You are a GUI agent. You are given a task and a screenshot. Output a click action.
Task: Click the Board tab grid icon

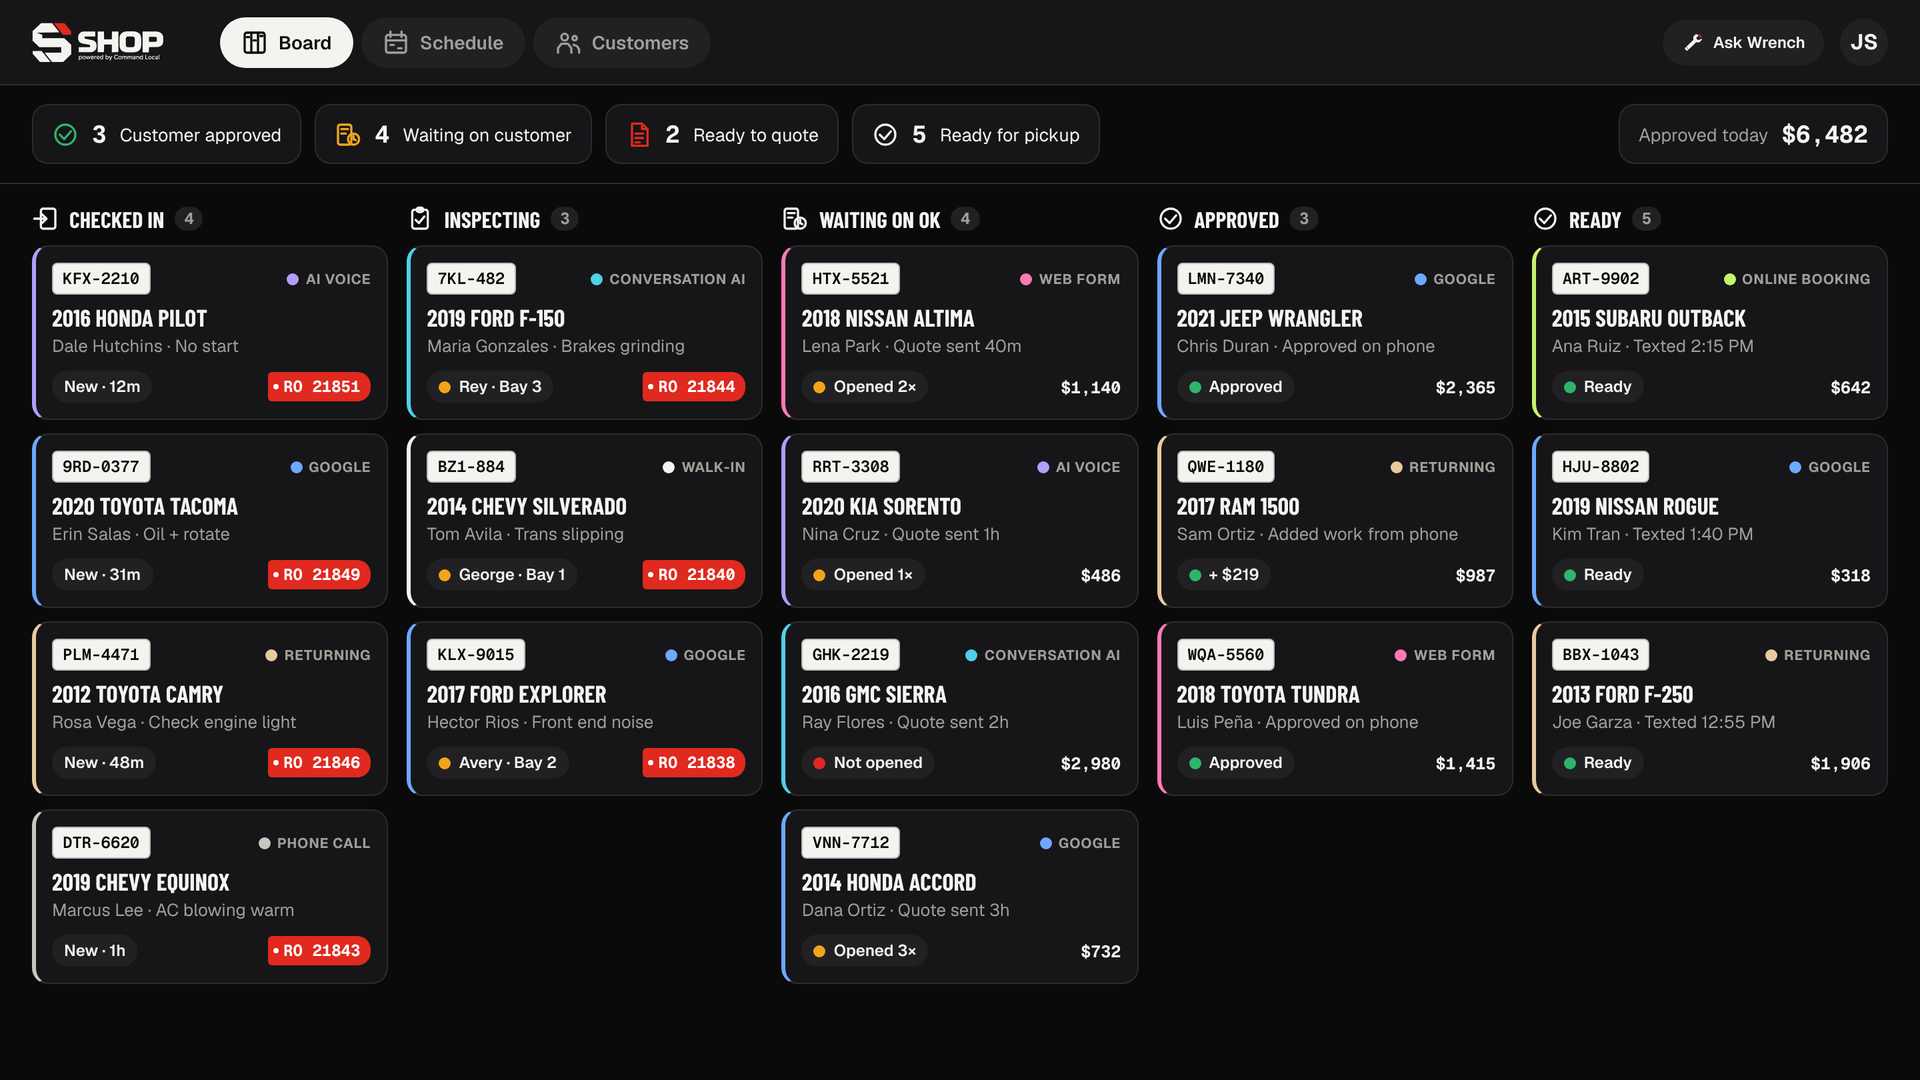(255, 43)
